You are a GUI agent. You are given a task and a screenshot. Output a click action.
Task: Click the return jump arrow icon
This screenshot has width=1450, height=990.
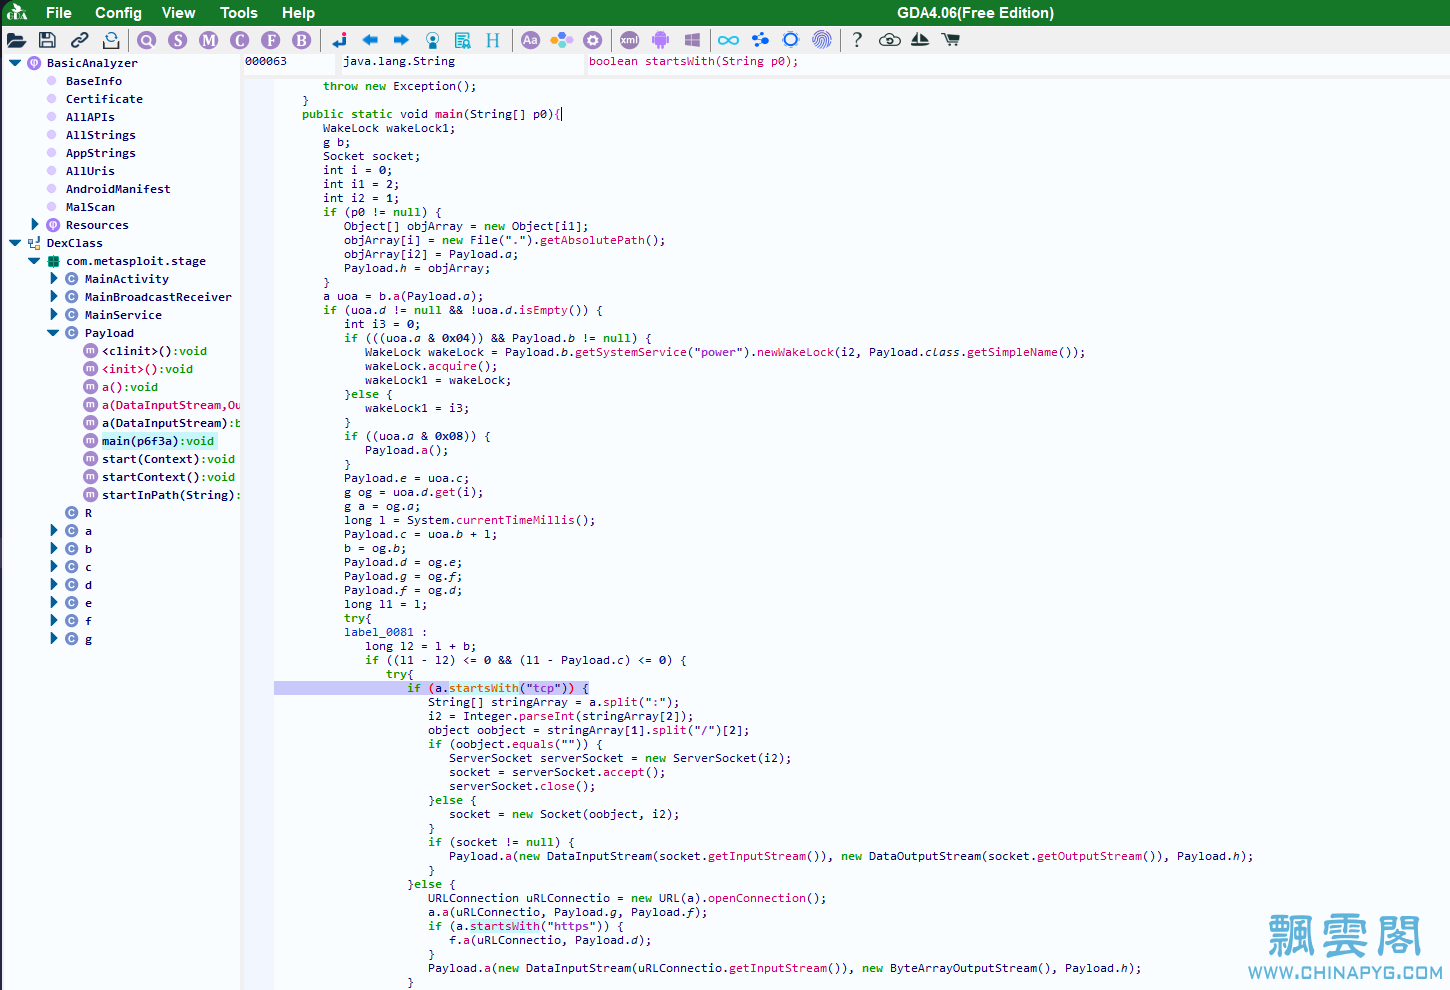point(340,40)
